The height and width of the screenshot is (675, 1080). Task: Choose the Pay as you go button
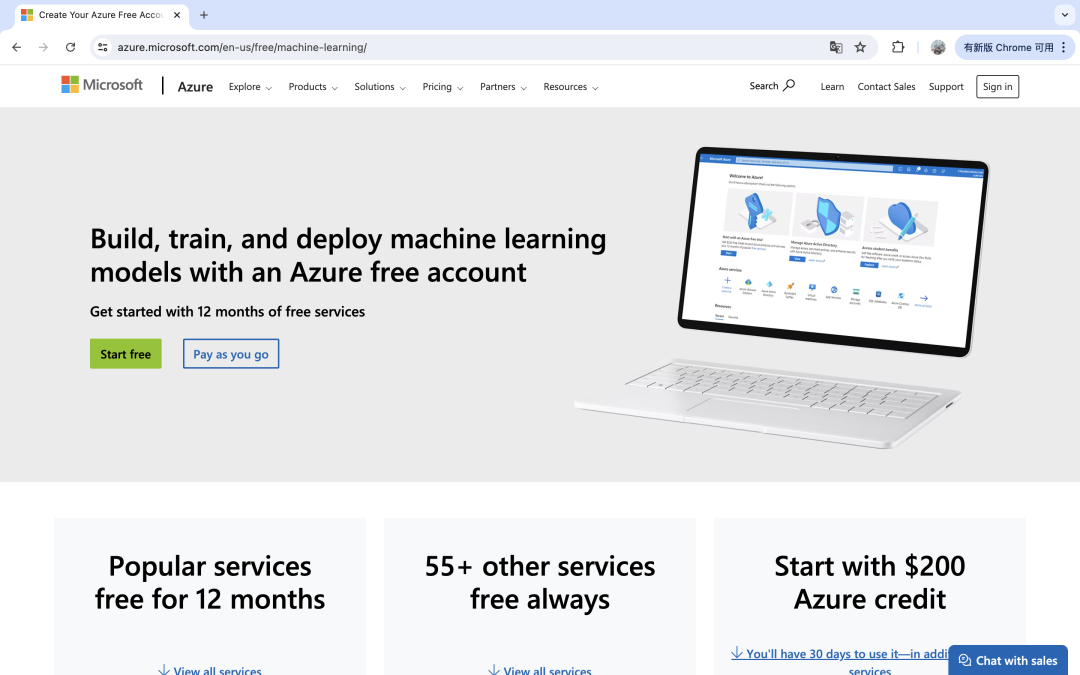coord(231,354)
